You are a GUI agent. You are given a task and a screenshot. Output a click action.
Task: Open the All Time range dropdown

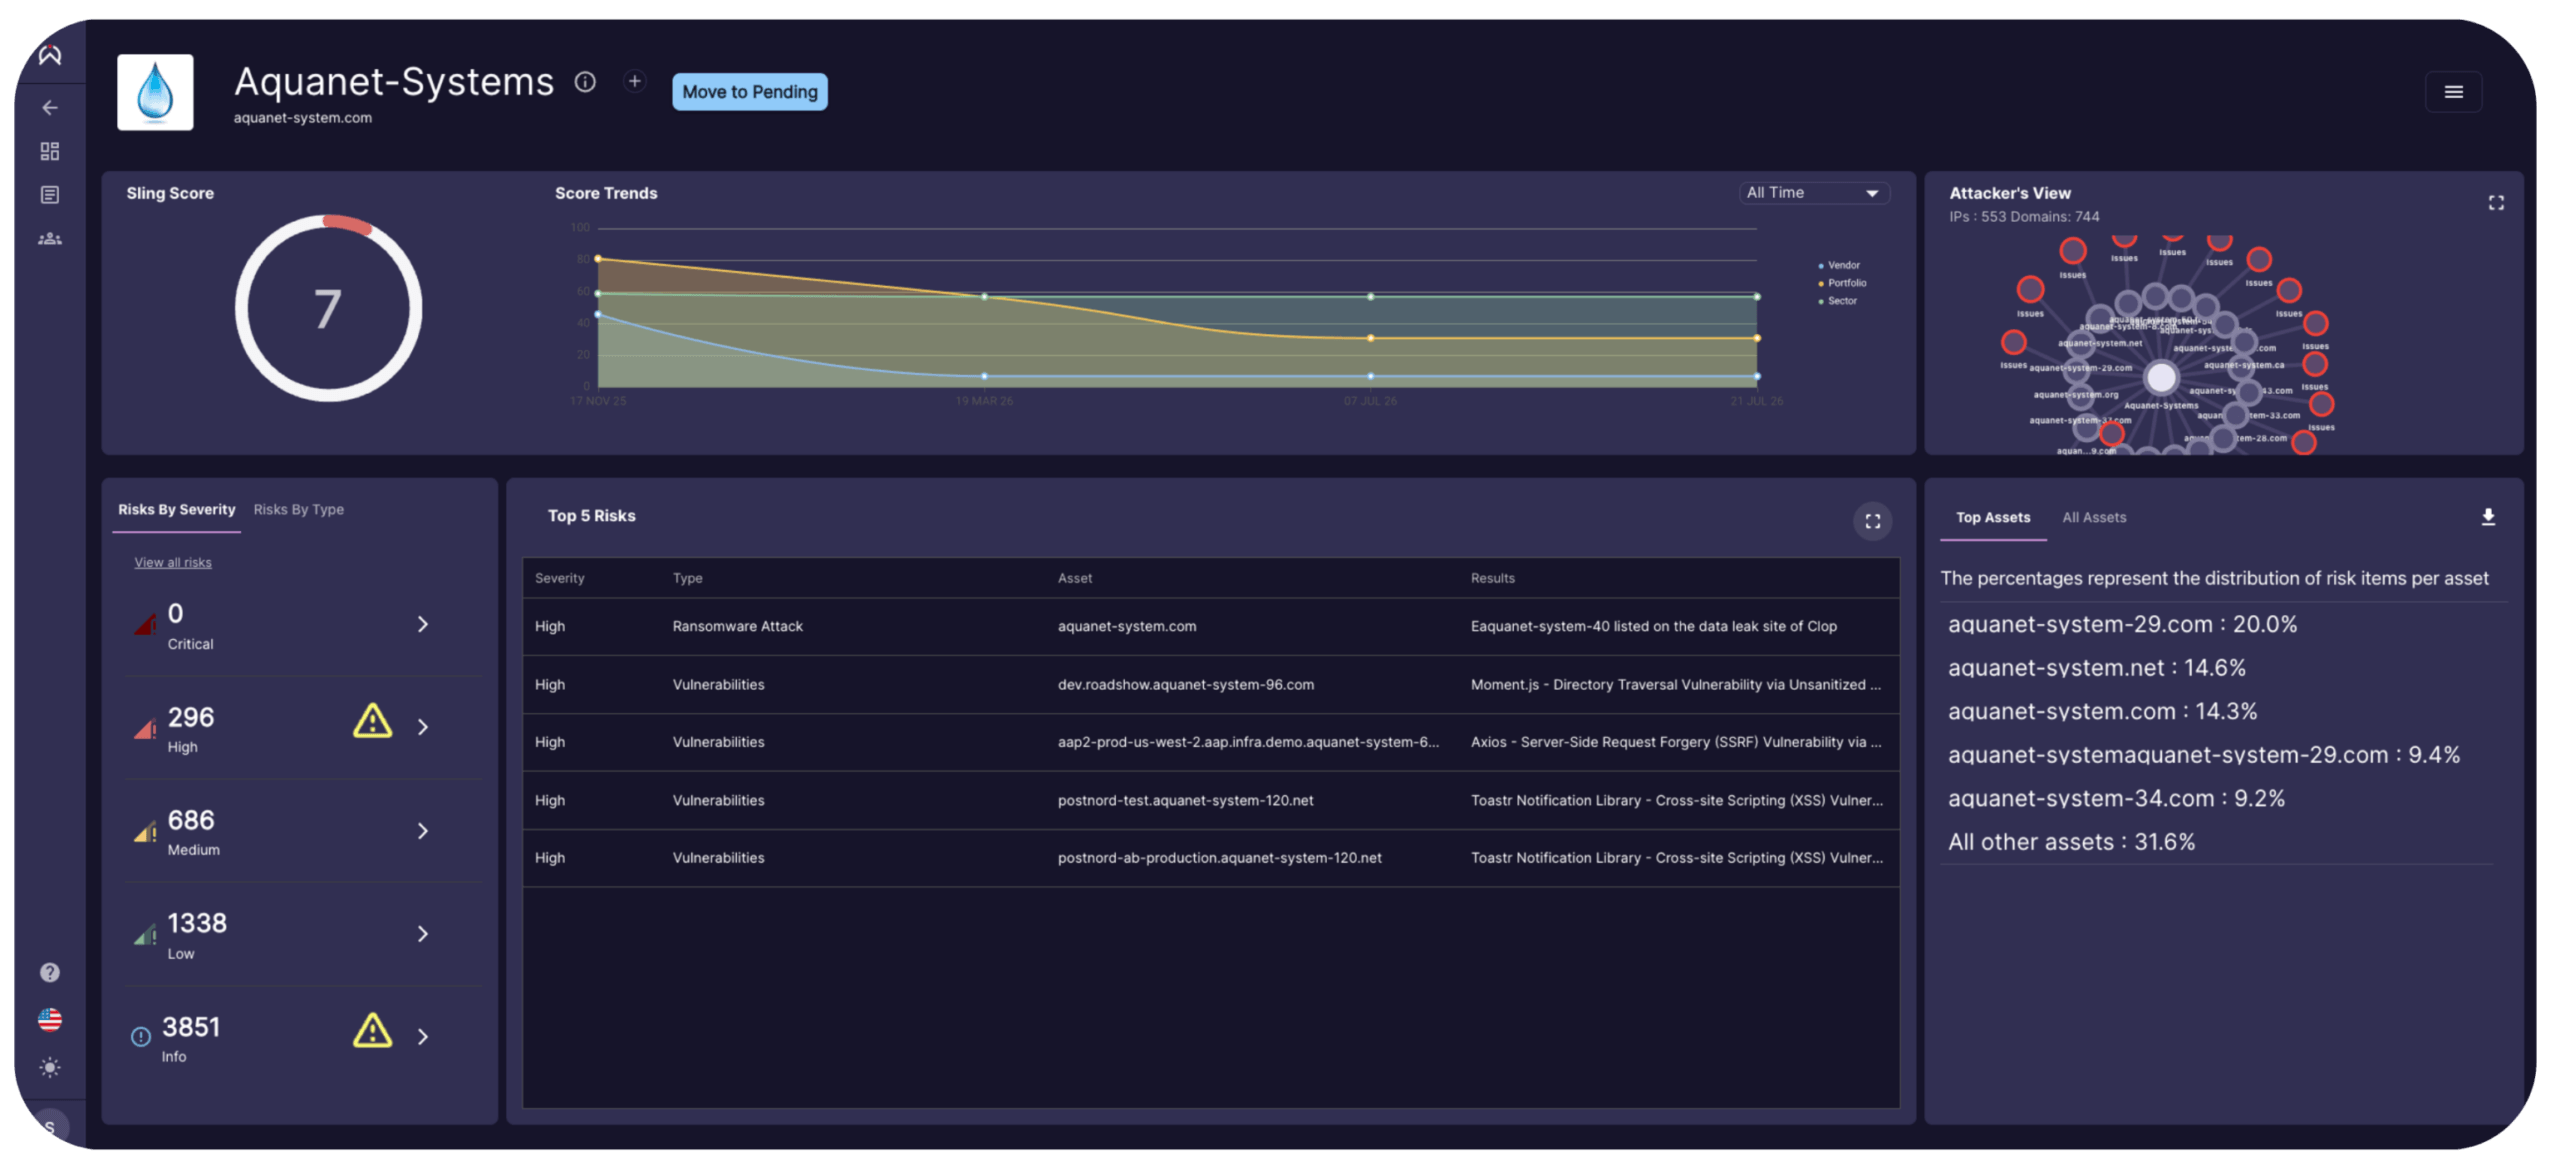[x=1813, y=193]
